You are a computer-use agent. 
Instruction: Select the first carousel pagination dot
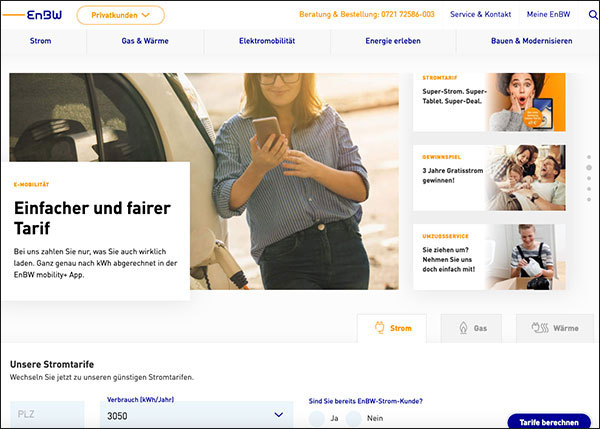[x=589, y=157]
